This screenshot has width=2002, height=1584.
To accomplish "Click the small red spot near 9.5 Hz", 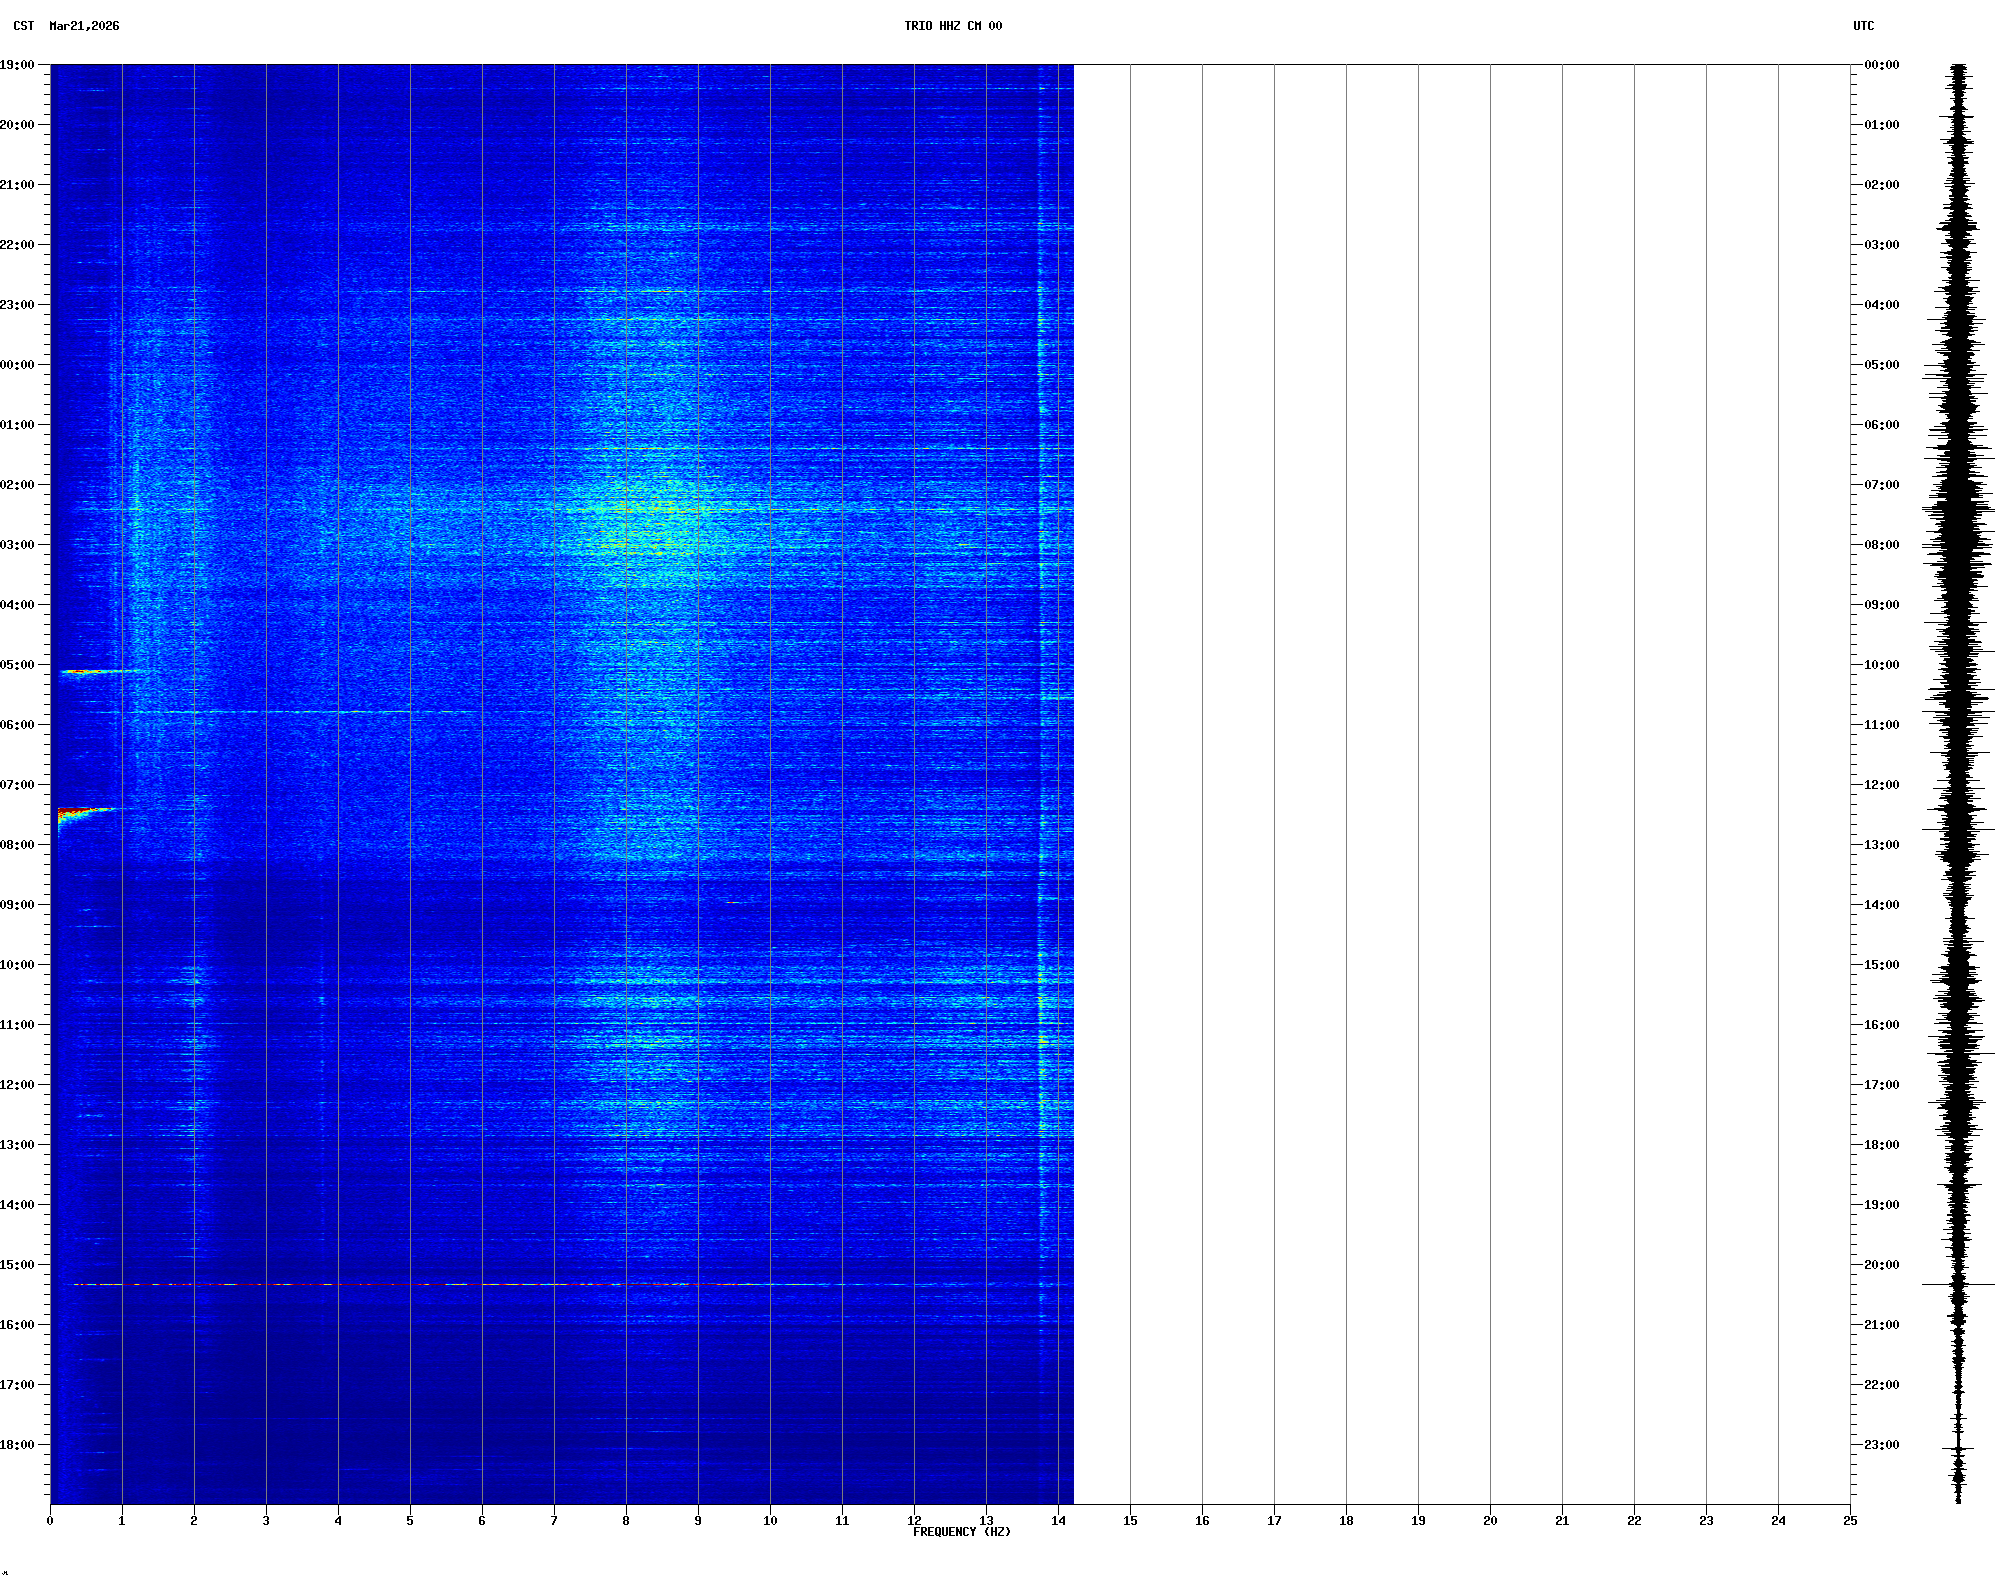I will pyautogui.click(x=732, y=902).
